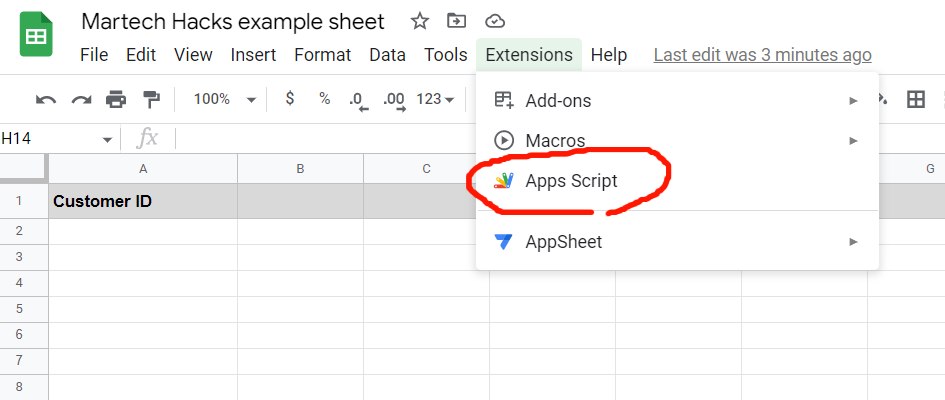Select the Customer ID cell

tap(143, 201)
